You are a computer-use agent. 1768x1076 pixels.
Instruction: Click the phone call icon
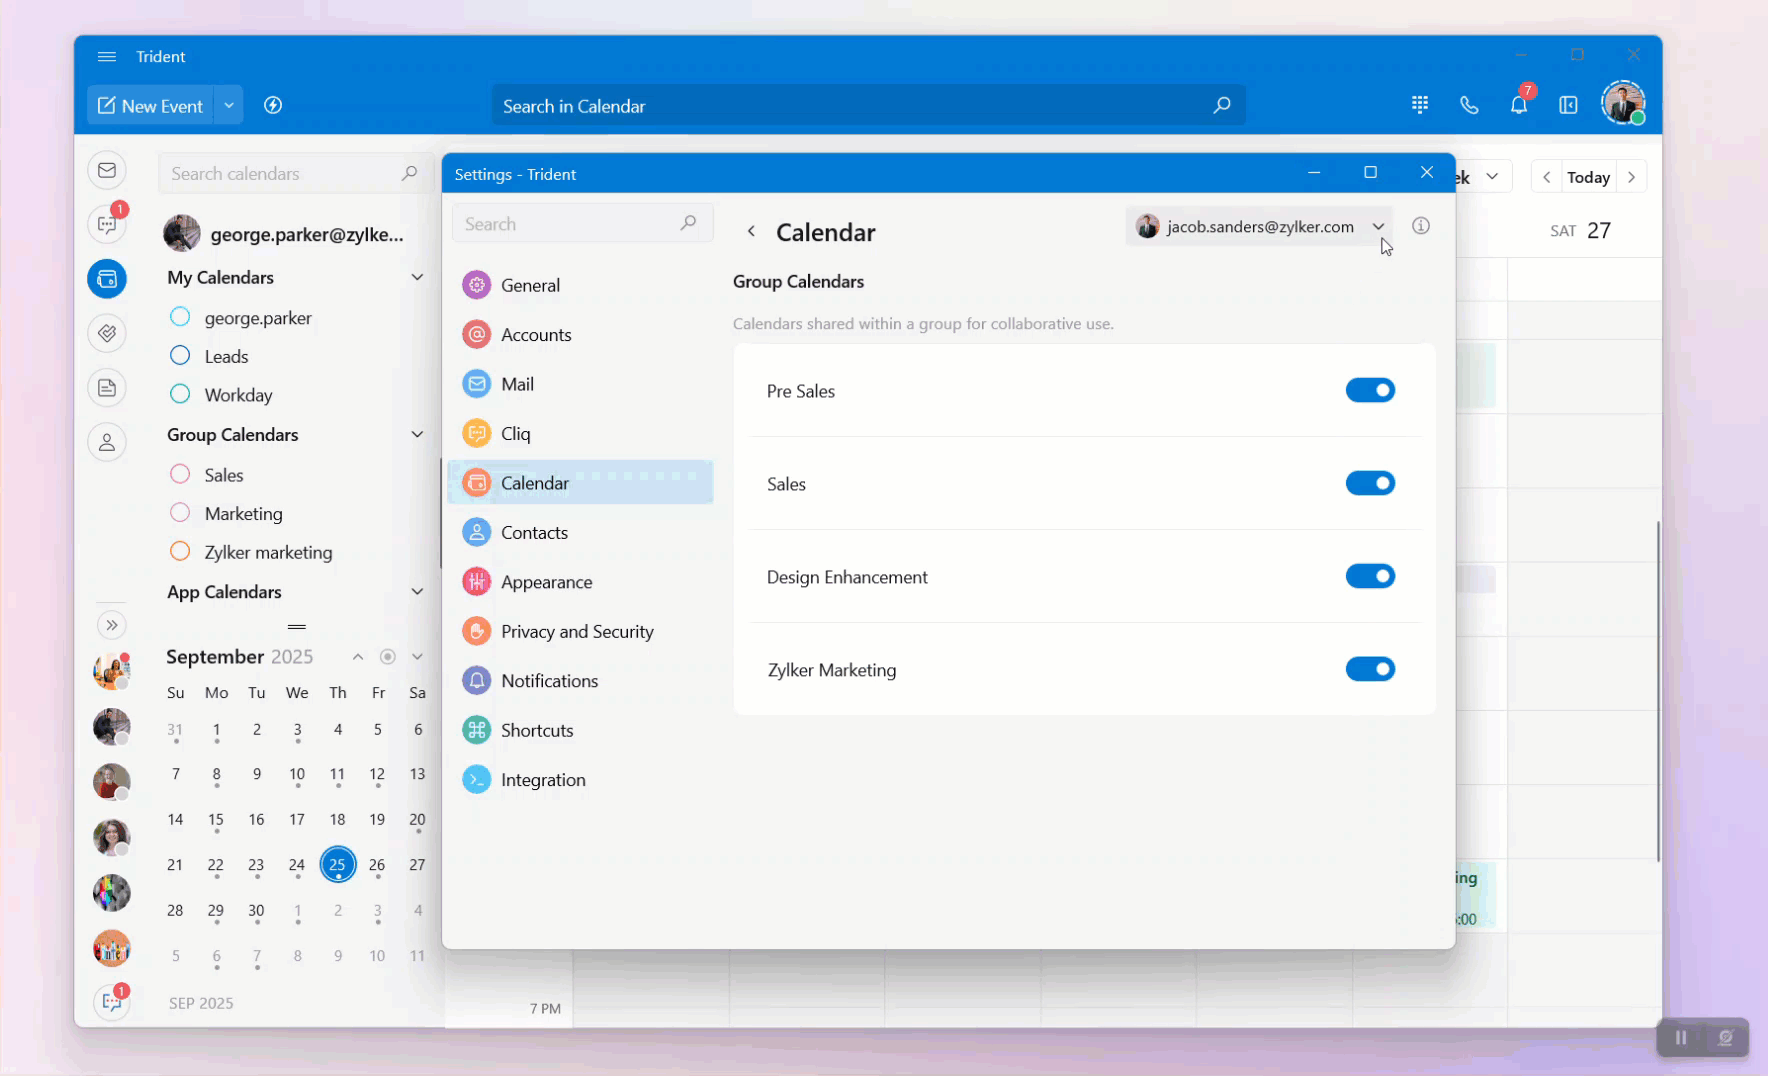[1469, 105]
